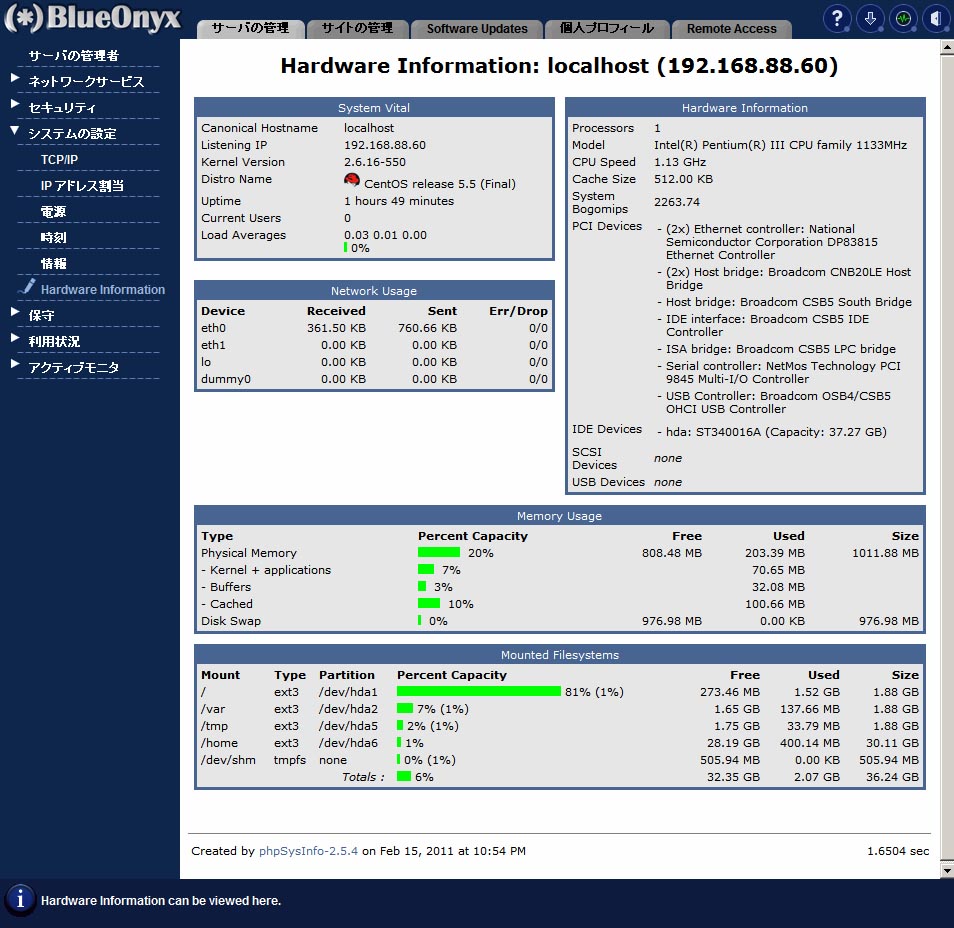Image resolution: width=954 pixels, height=928 pixels.
Task: Click the Listening IP value 192.168.88.60
Action: click(x=385, y=145)
